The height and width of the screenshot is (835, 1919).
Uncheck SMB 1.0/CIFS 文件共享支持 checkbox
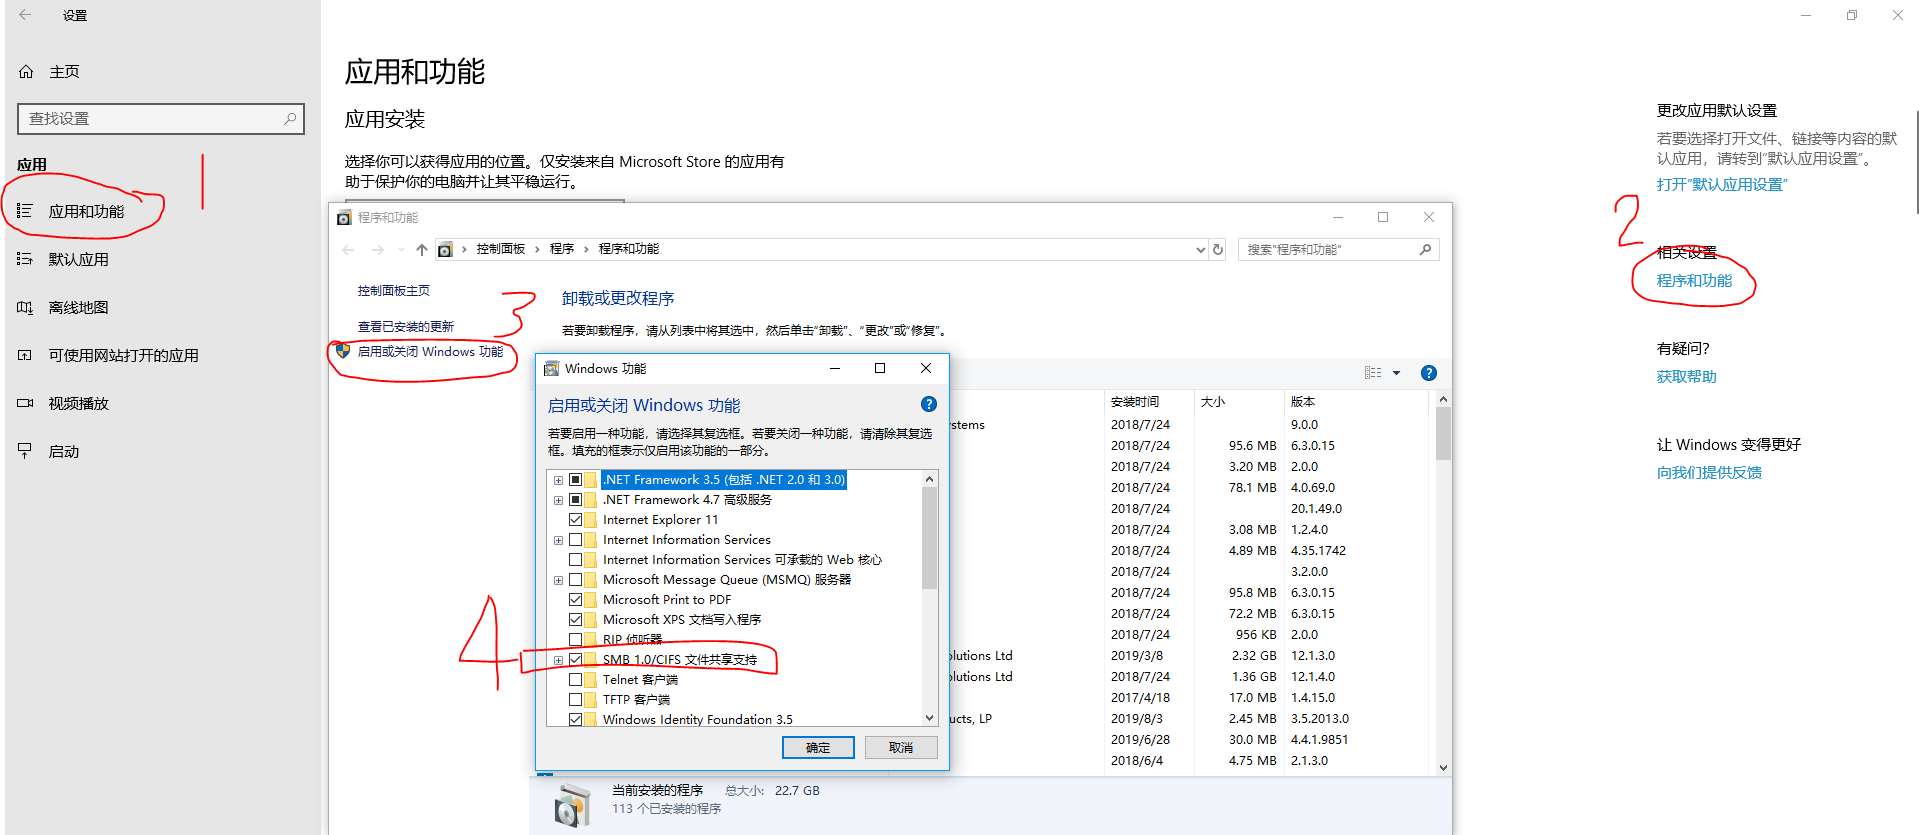[575, 660]
